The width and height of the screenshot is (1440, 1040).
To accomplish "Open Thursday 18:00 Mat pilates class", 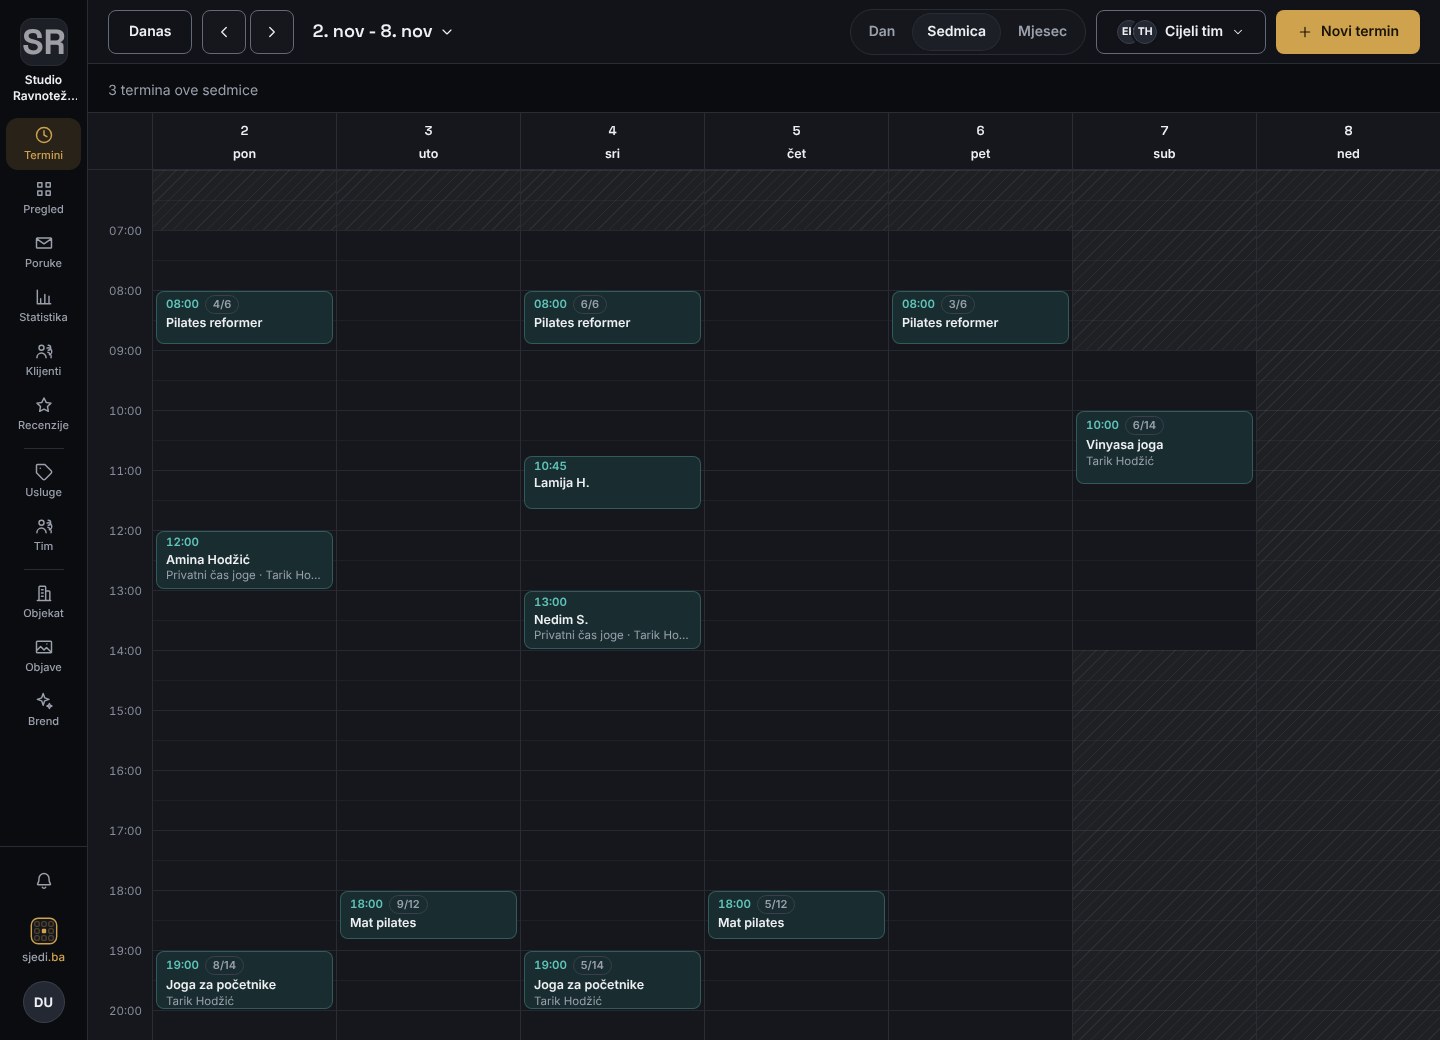I will click(796, 915).
